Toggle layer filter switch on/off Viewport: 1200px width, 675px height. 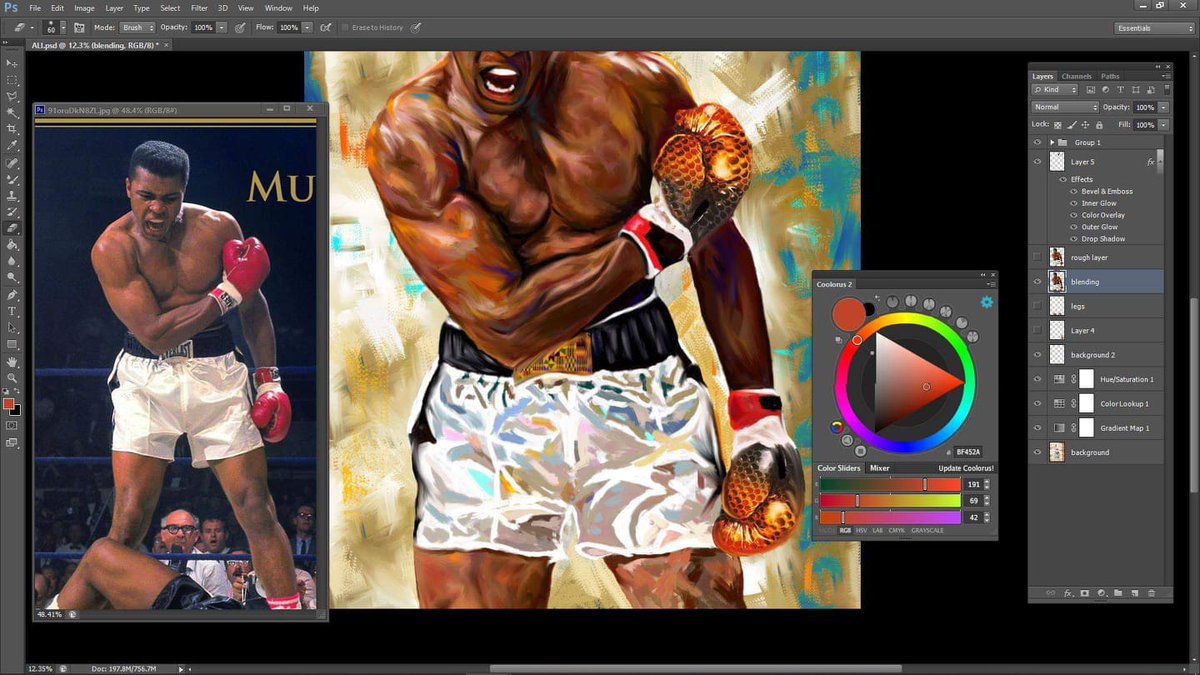[x=1166, y=90]
